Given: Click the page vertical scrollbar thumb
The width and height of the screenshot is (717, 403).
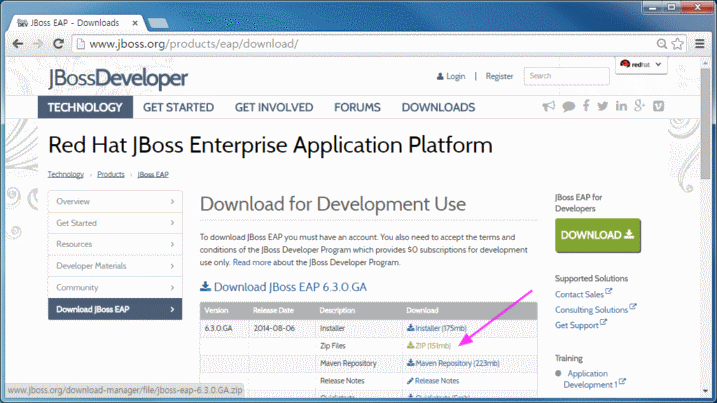Looking at the screenshot, I should pyautogui.click(x=706, y=124).
